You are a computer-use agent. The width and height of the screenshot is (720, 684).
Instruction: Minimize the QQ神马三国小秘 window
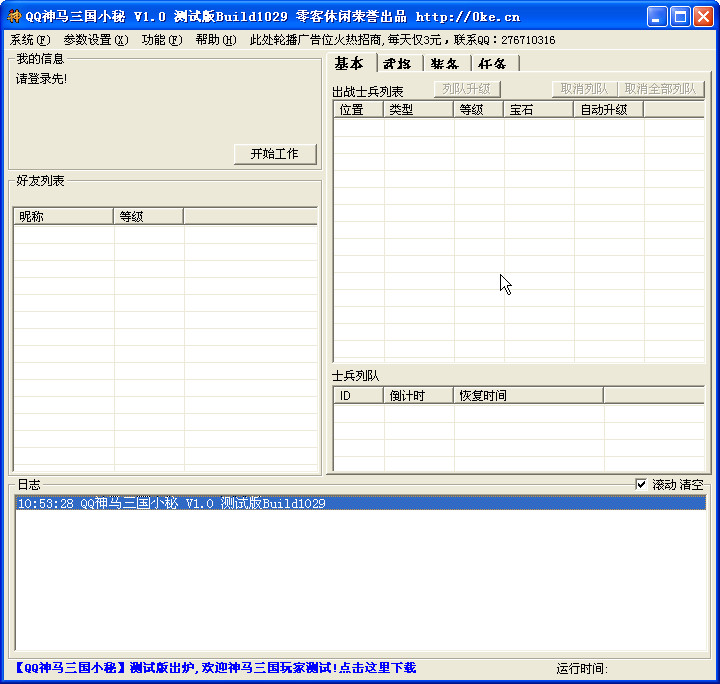coord(657,17)
